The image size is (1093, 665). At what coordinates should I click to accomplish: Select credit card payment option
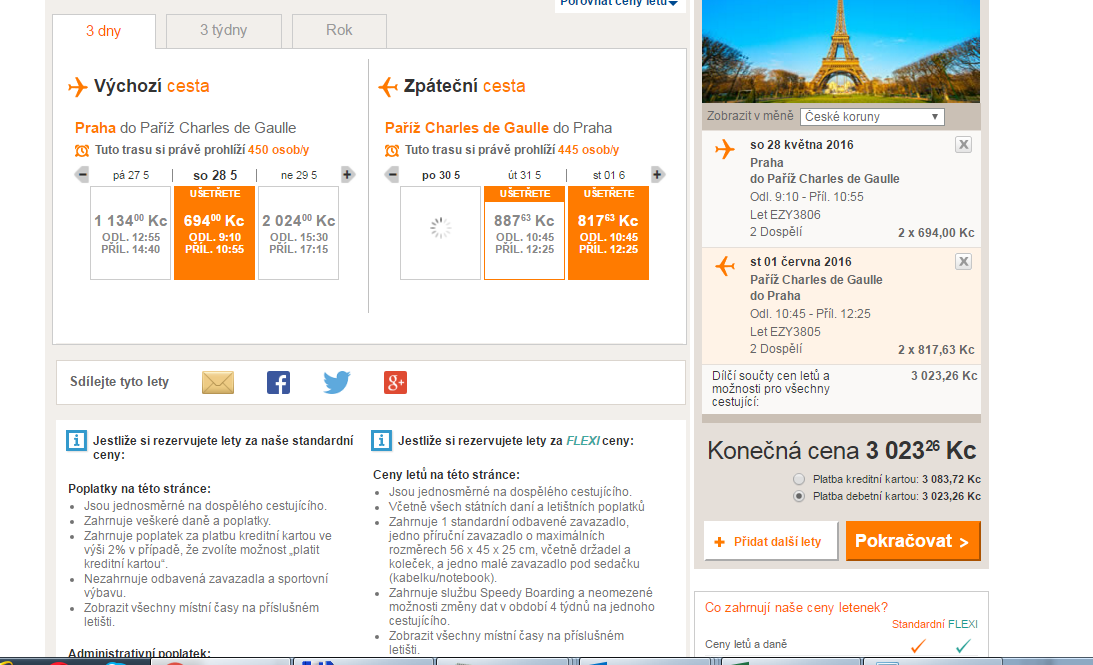(798, 479)
